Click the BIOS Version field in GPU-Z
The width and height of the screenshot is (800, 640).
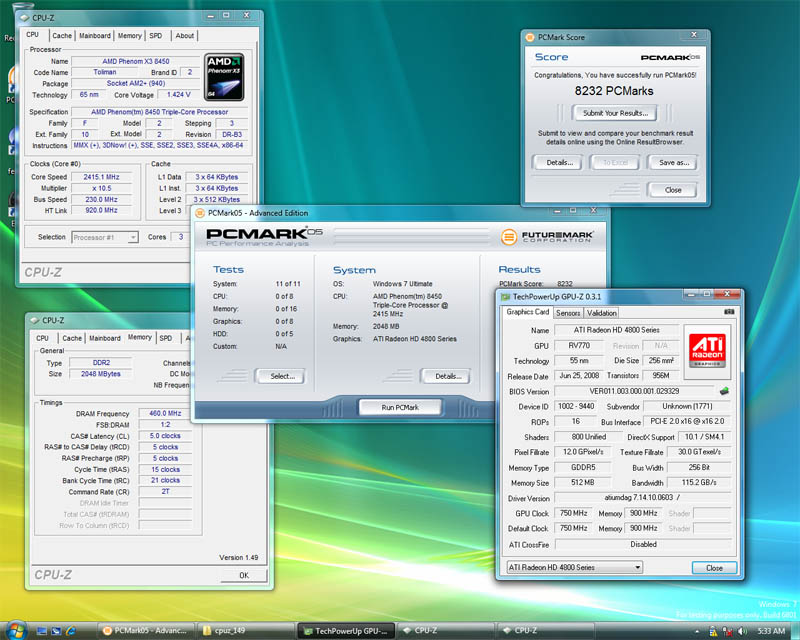[634, 391]
